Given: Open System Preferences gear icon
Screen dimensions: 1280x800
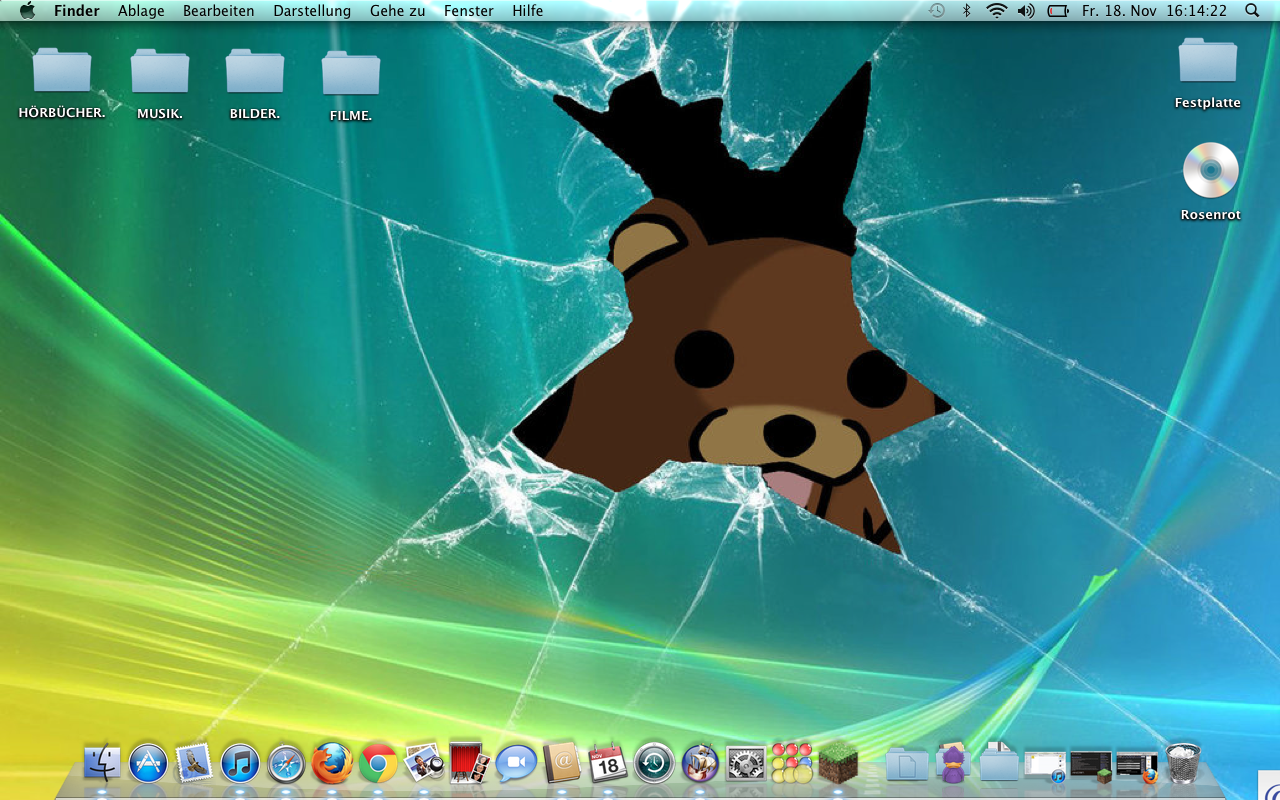Looking at the screenshot, I should point(746,765).
